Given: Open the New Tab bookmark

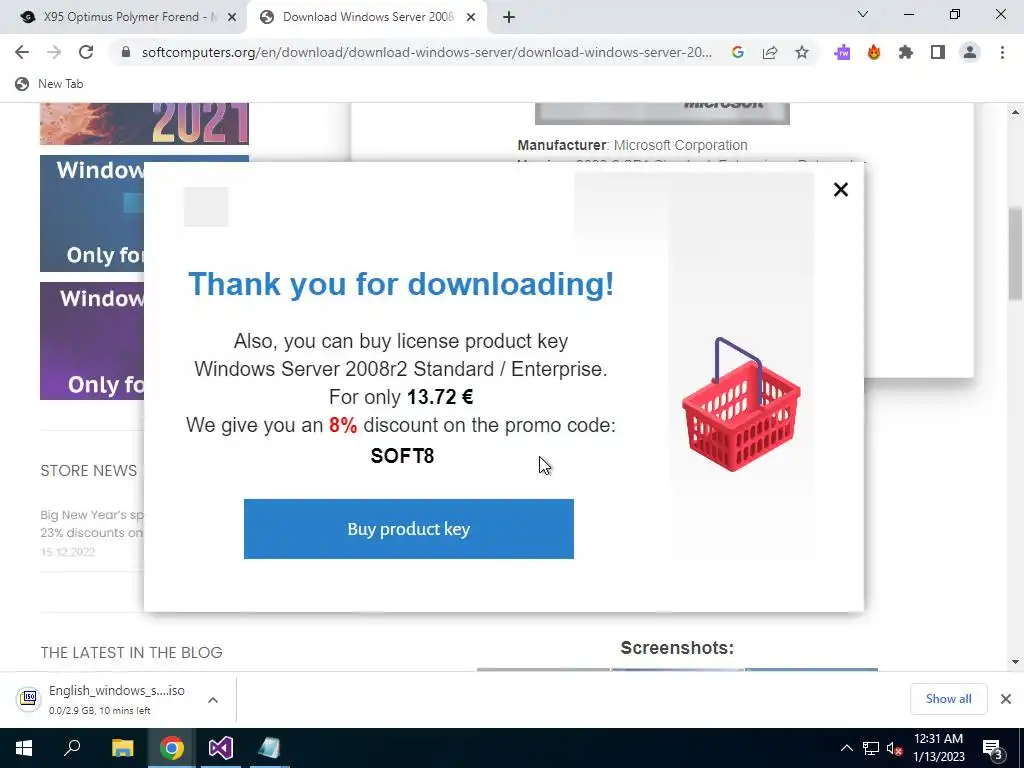Looking at the screenshot, I should (x=50, y=84).
